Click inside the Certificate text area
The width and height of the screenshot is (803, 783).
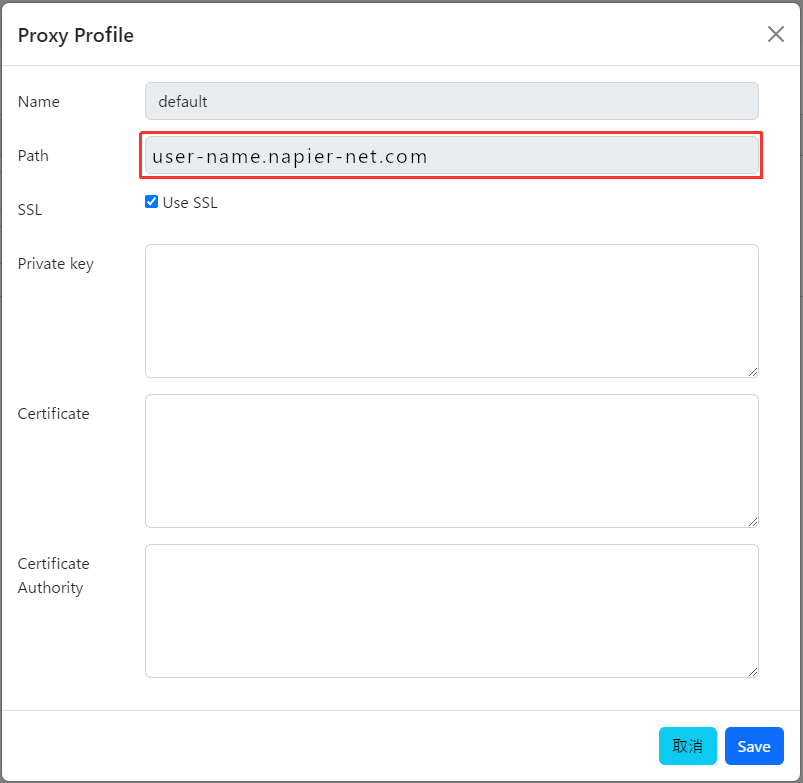(x=451, y=461)
